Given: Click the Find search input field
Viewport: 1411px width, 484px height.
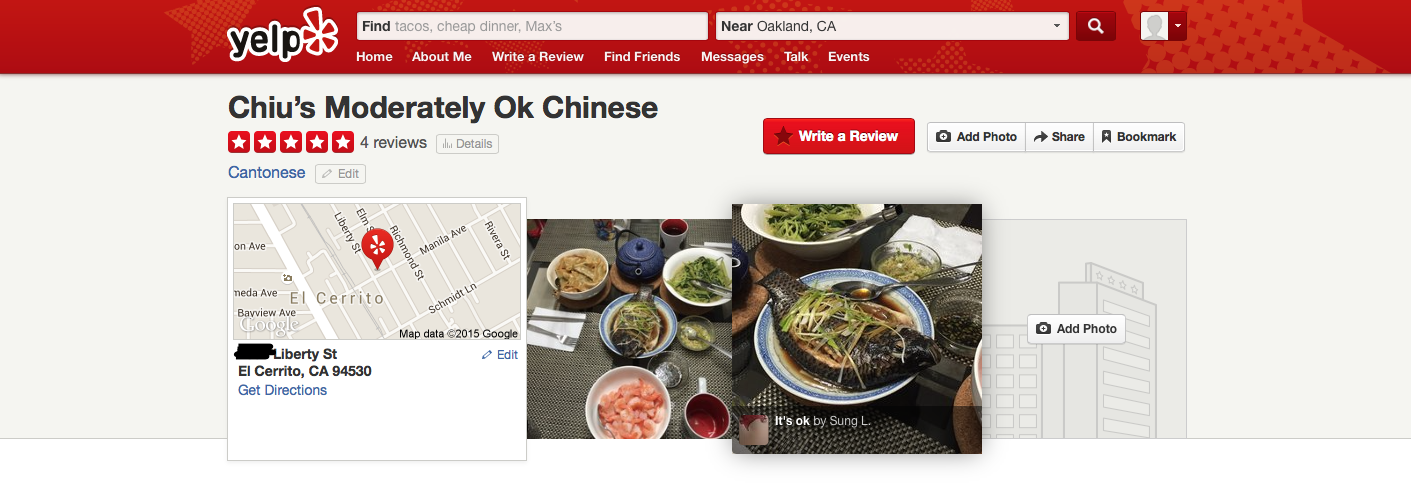Looking at the screenshot, I should pyautogui.click(x=532, y=26).
